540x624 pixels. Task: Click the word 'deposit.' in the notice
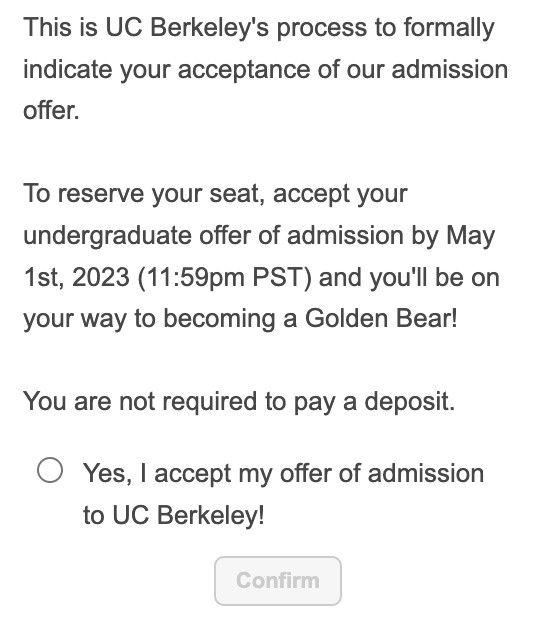coord(409,401)
